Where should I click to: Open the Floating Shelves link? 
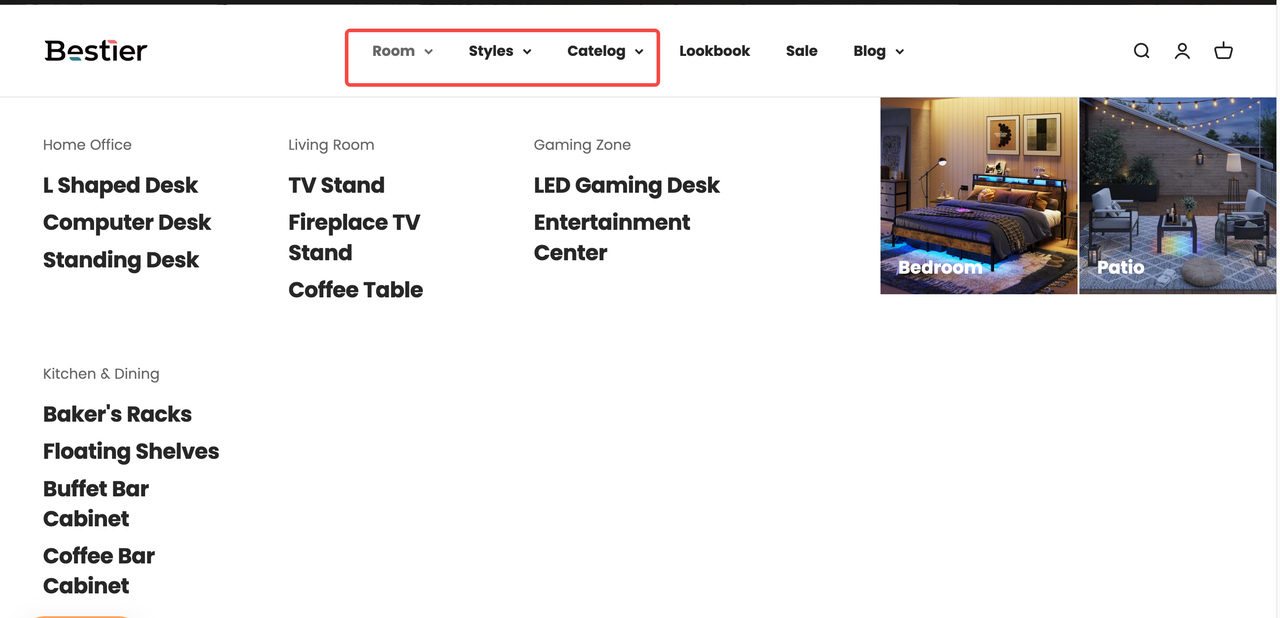131,451
